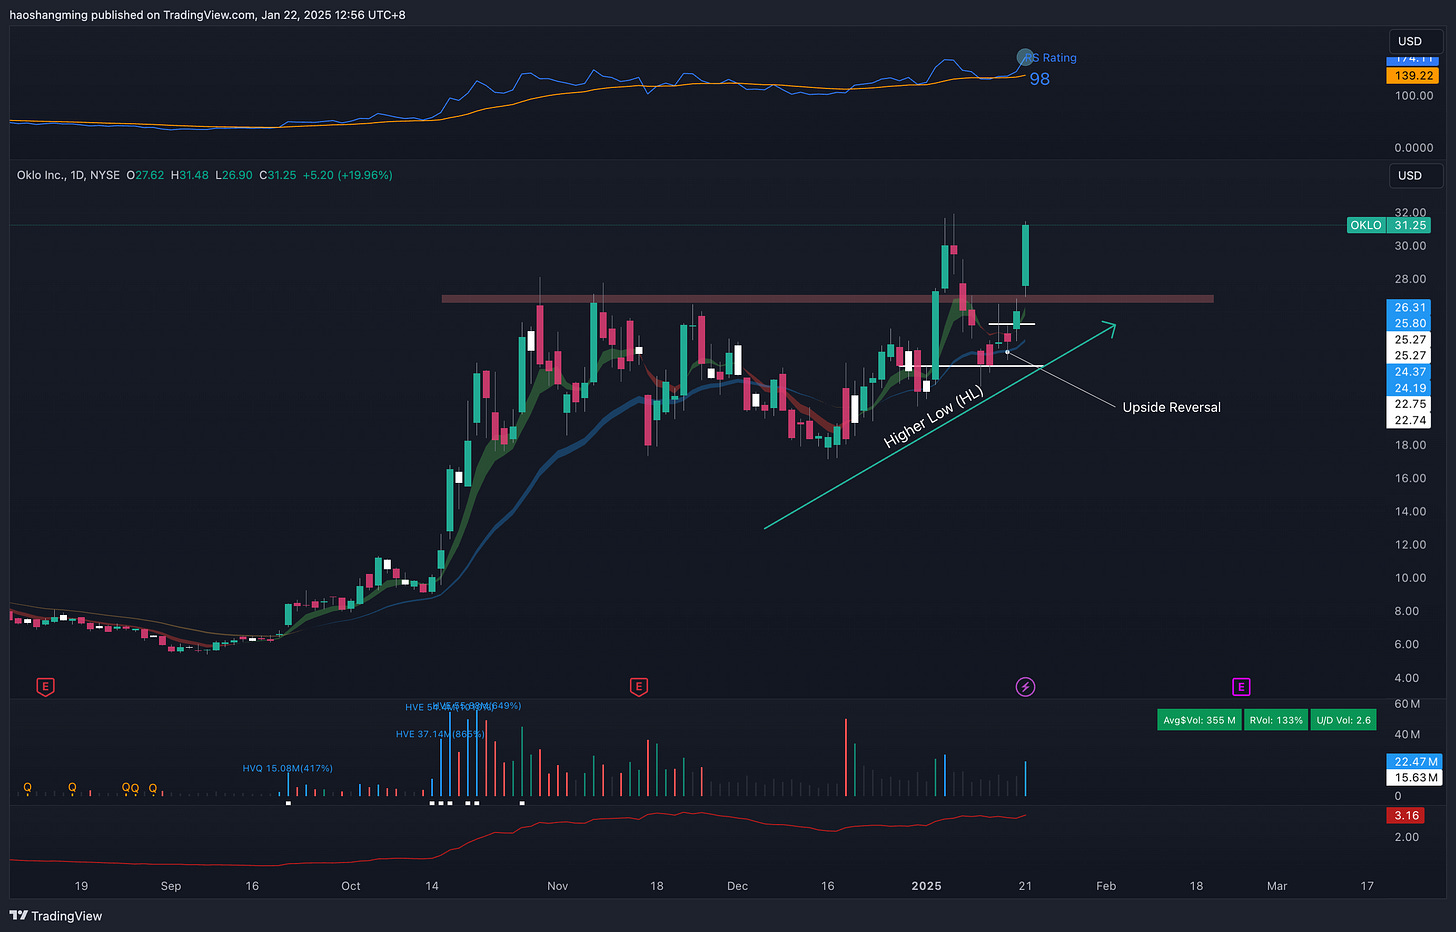Click the change value +5.20 (+19.96%)
The width and height of the screenshot is (1456, 932).
coord(347,175)
